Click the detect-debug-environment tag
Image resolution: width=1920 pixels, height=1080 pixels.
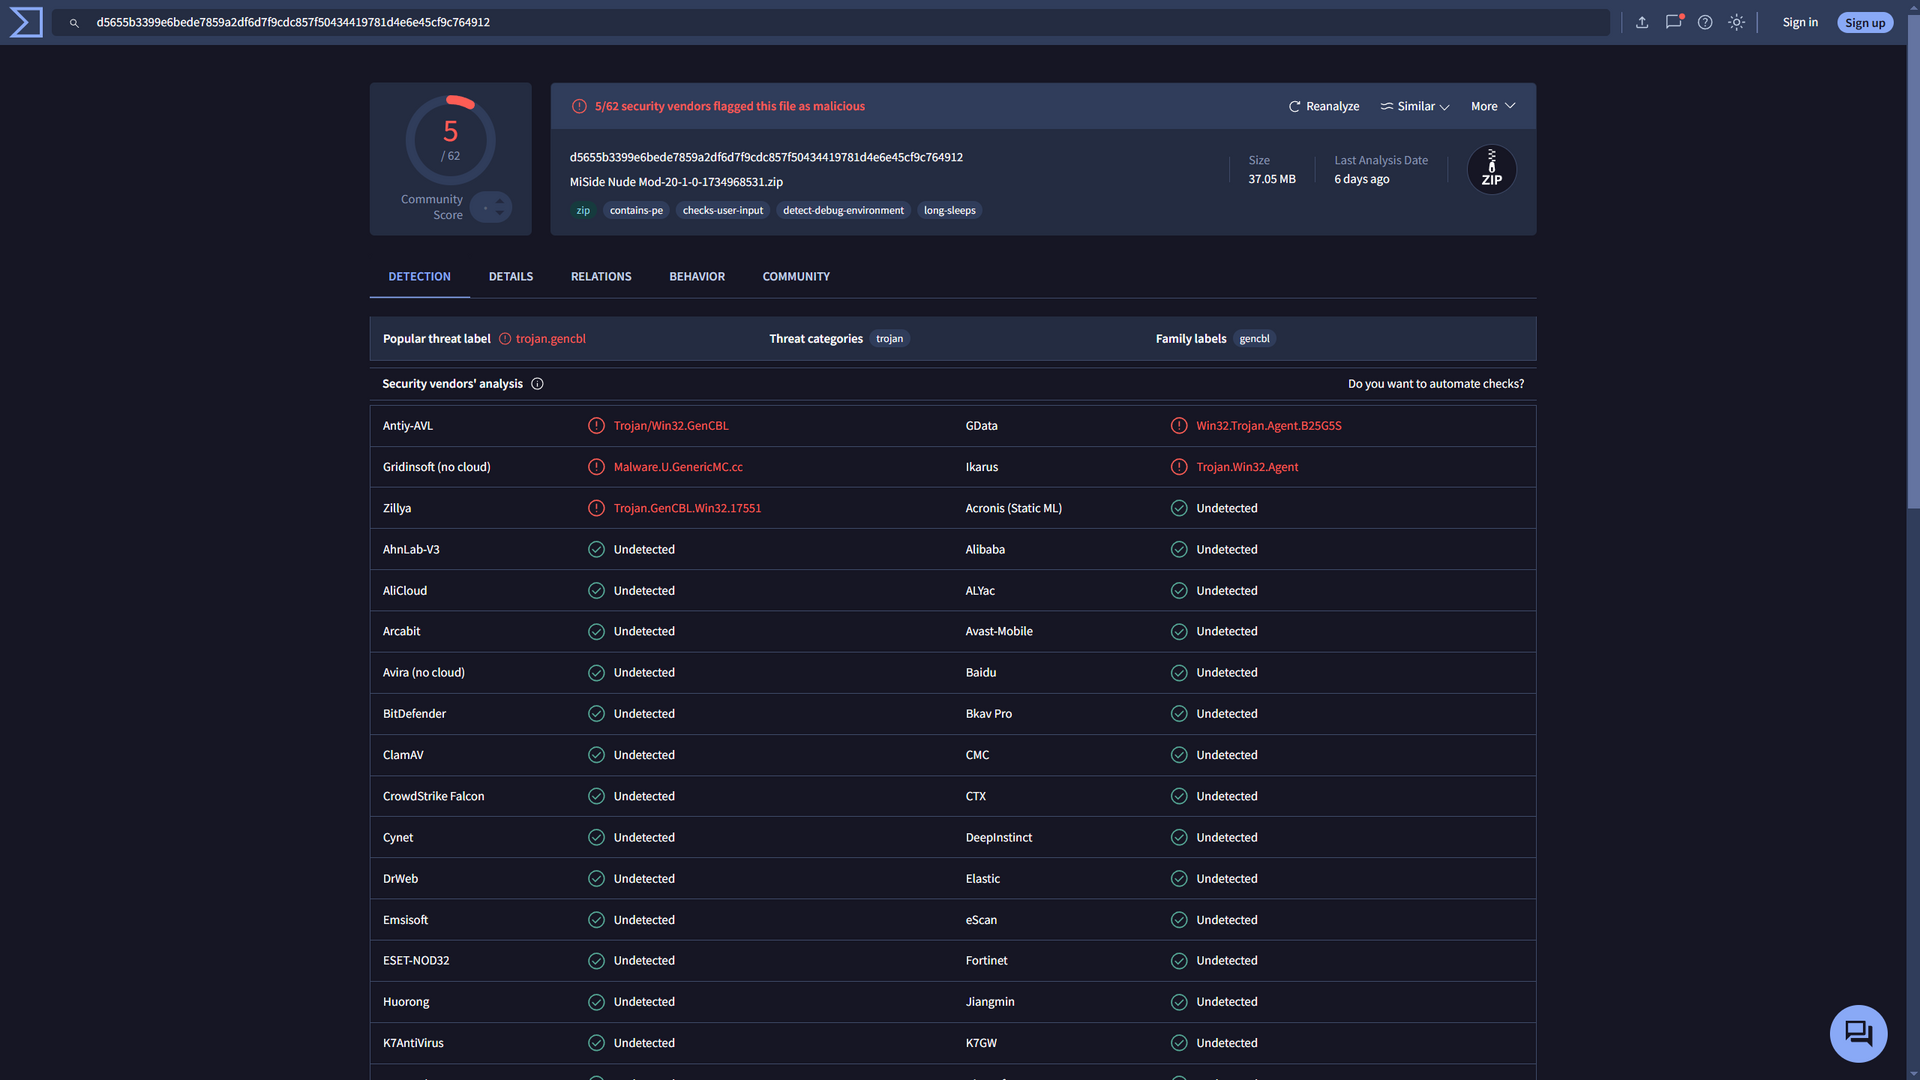coord(843,211)
